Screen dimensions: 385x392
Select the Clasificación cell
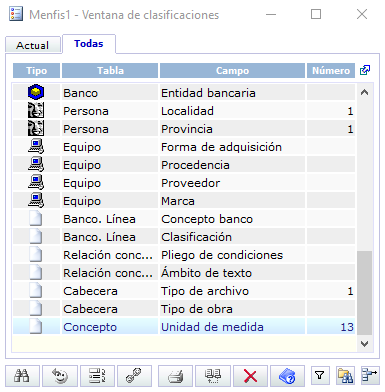pyautogui.click(x=232, y=237)
